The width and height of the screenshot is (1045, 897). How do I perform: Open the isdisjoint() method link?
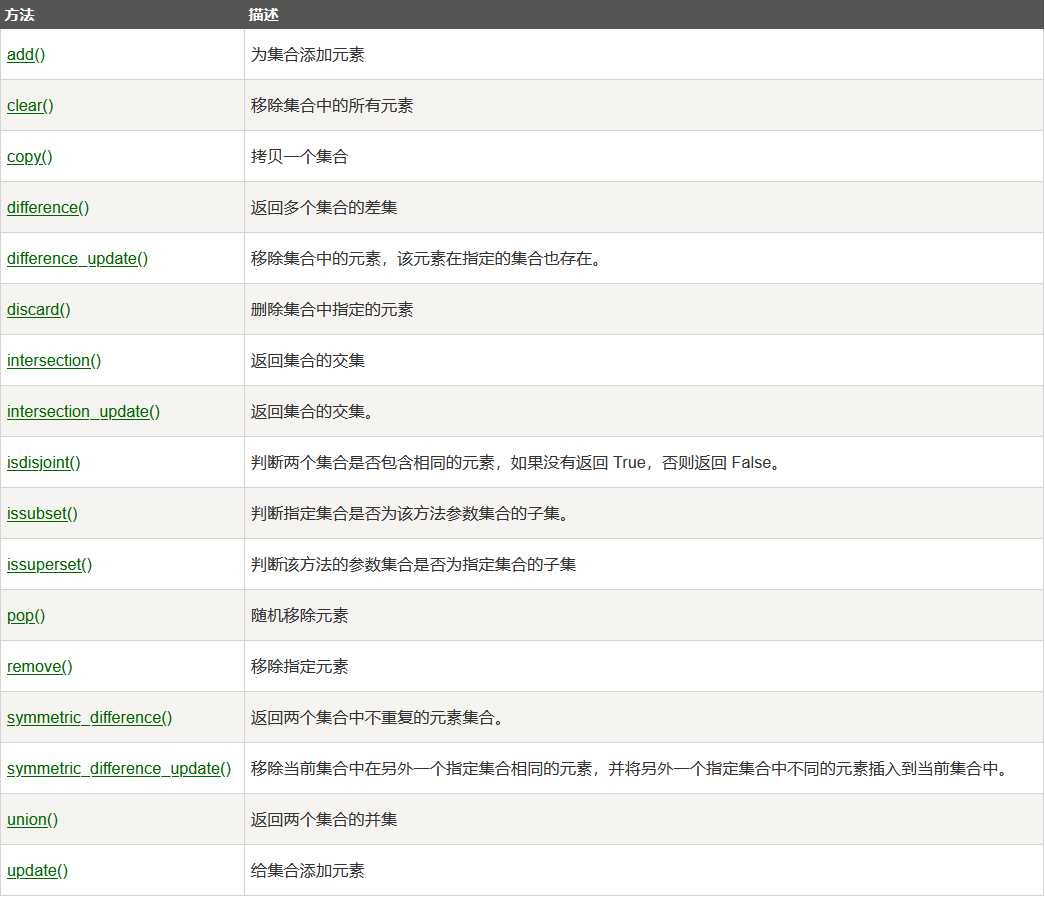point(43,462)
